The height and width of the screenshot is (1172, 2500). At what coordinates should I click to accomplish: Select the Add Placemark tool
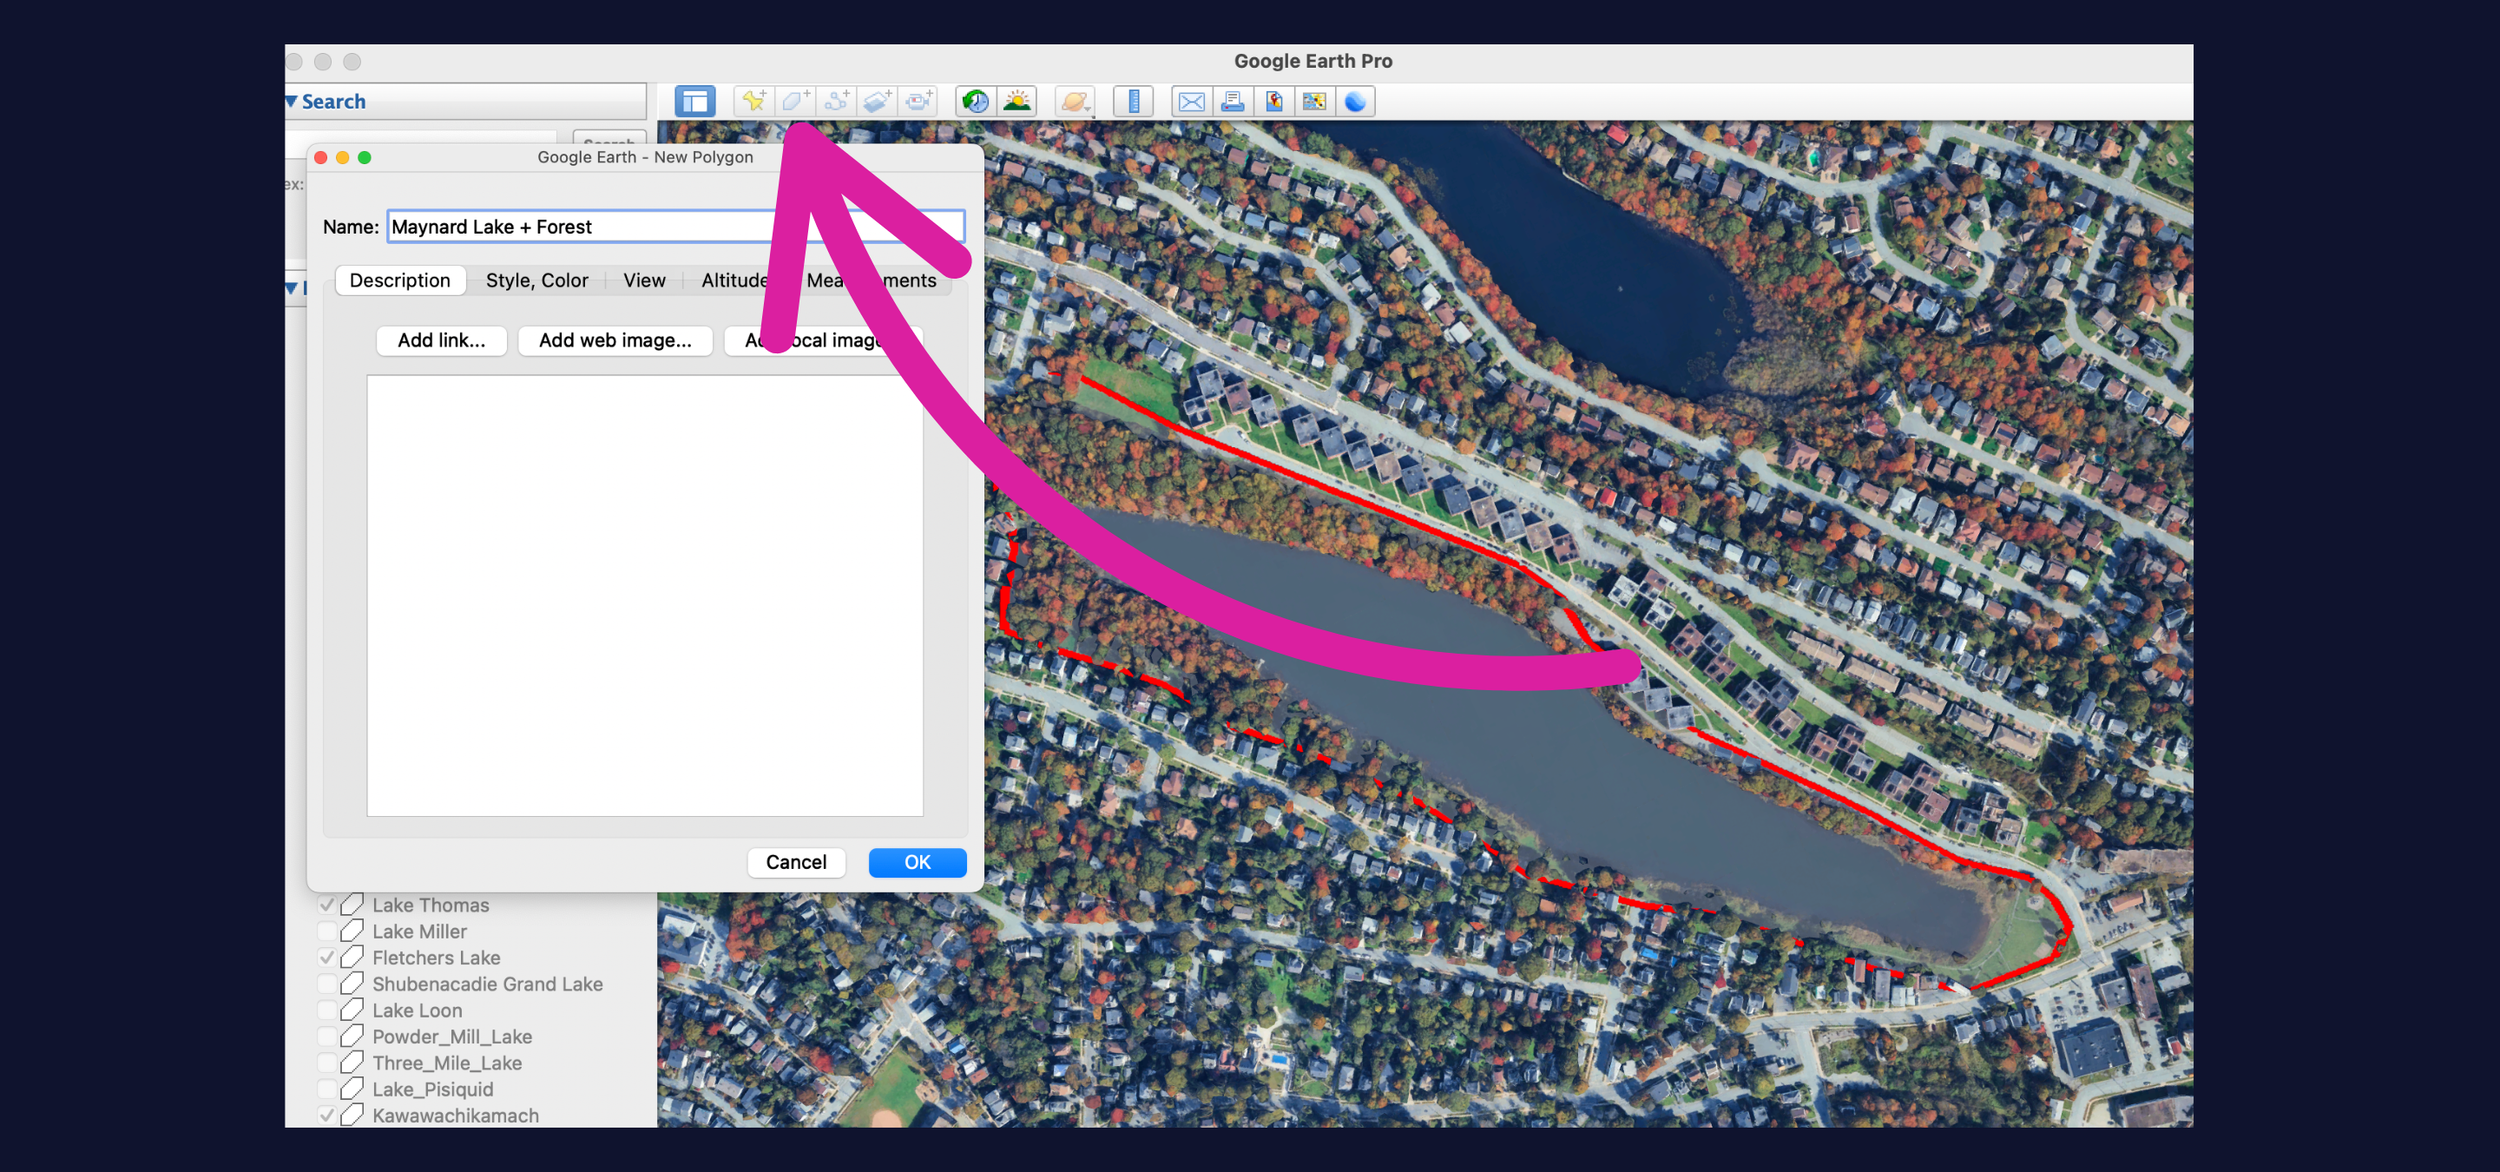pos(753,100)
